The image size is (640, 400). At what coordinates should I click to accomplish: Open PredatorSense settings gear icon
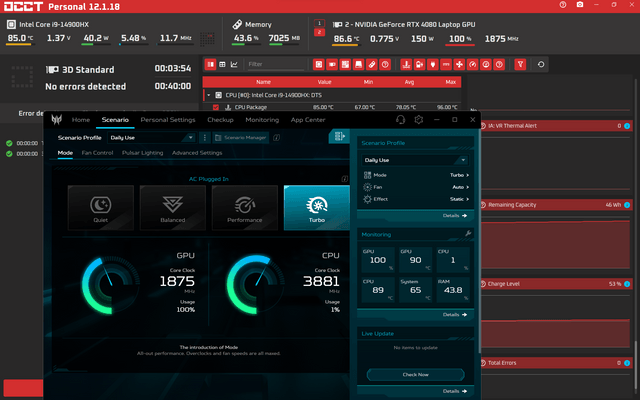tap(418, 120)
